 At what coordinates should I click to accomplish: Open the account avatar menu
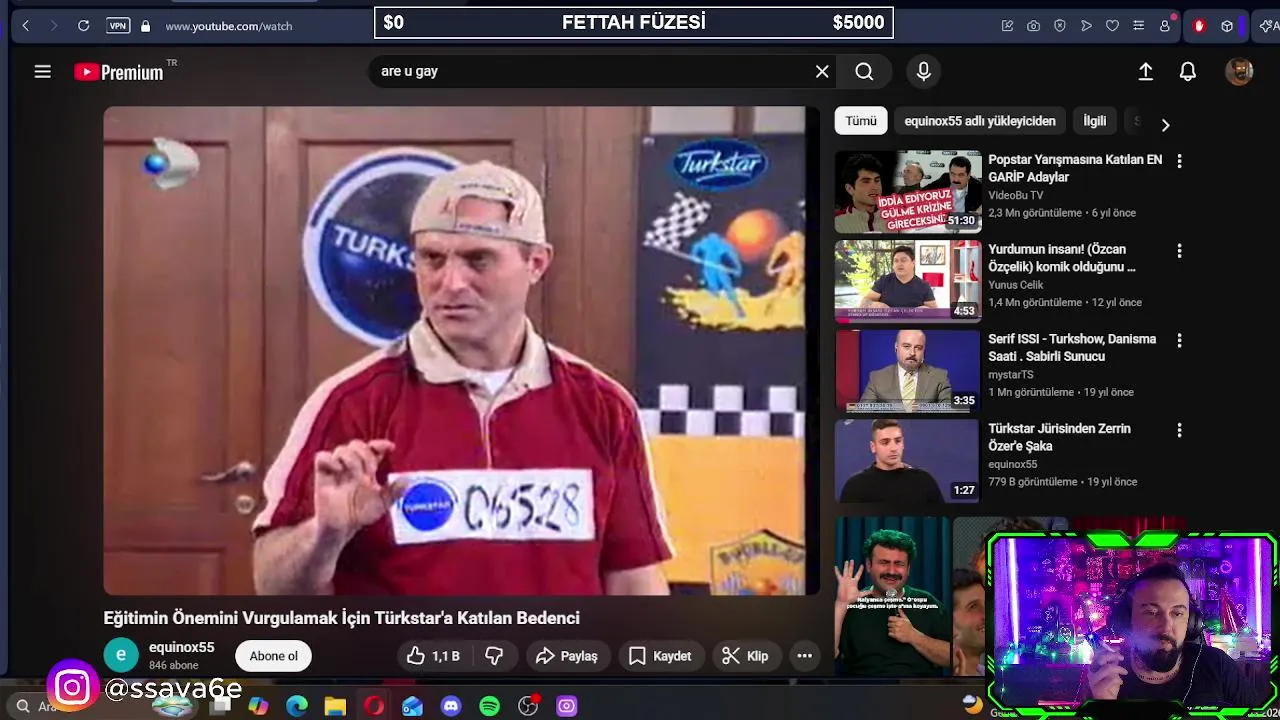(x=1239, y=72)
